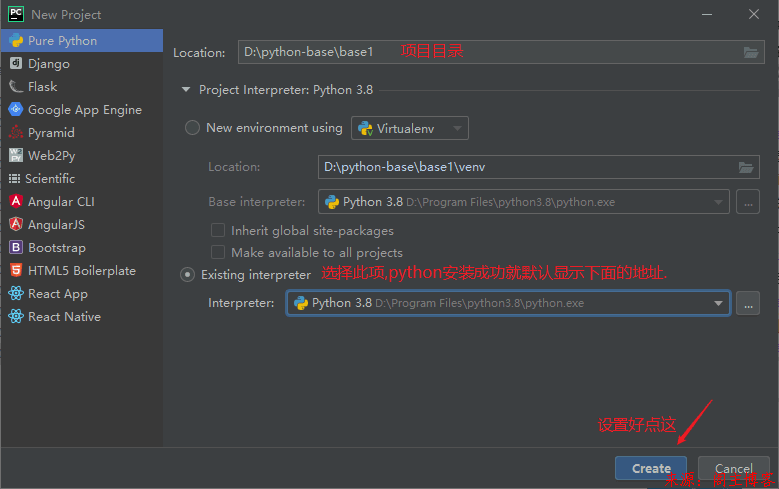779x489 pixels.
Task: Click the AngularJS shield icon
Action: pos(16,224)
